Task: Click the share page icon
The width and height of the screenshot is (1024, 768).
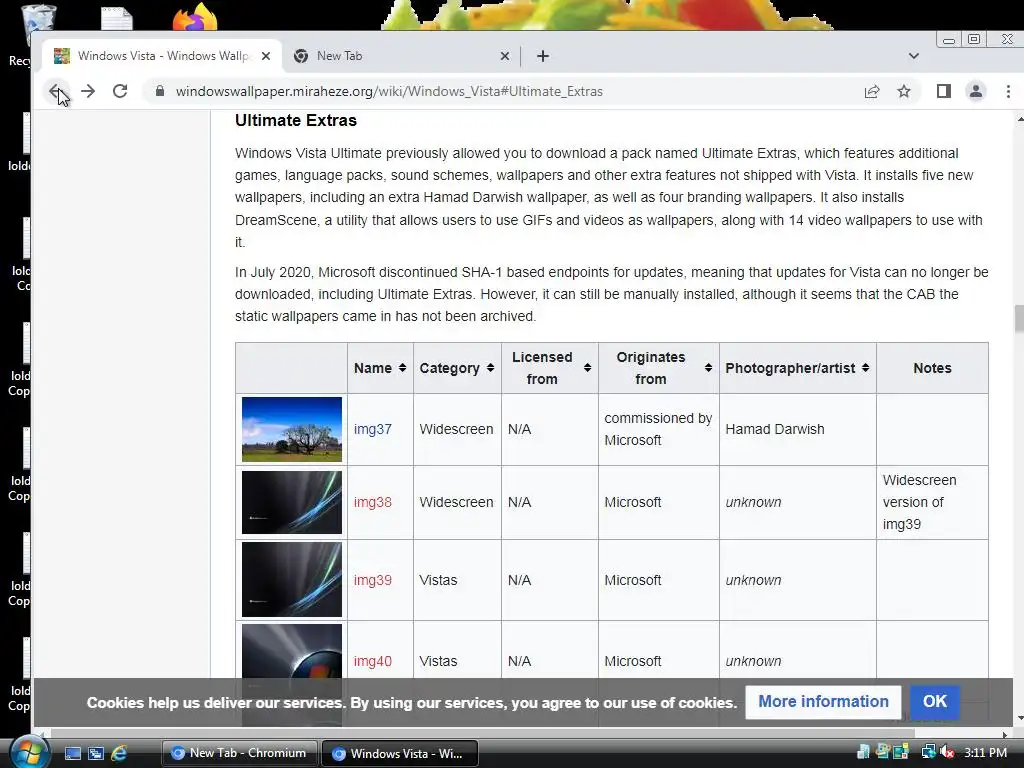Action: pyautogui.click(x=872, y=91)
